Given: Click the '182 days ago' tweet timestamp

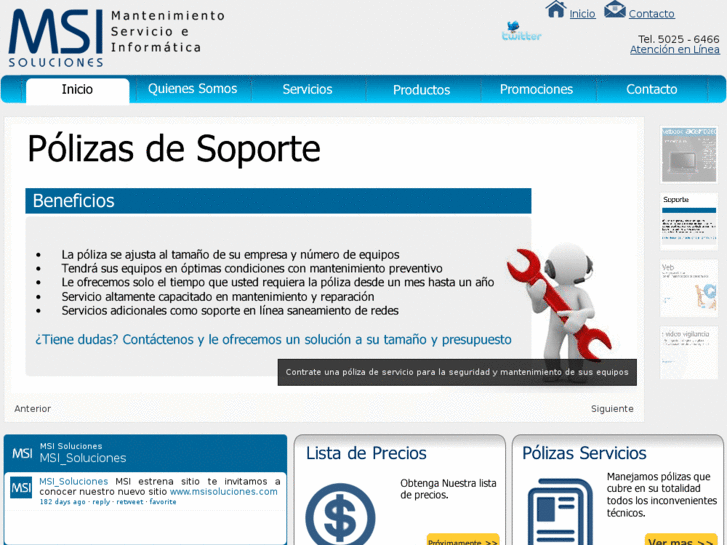Looking at the screenshot, I should (63, 502).
